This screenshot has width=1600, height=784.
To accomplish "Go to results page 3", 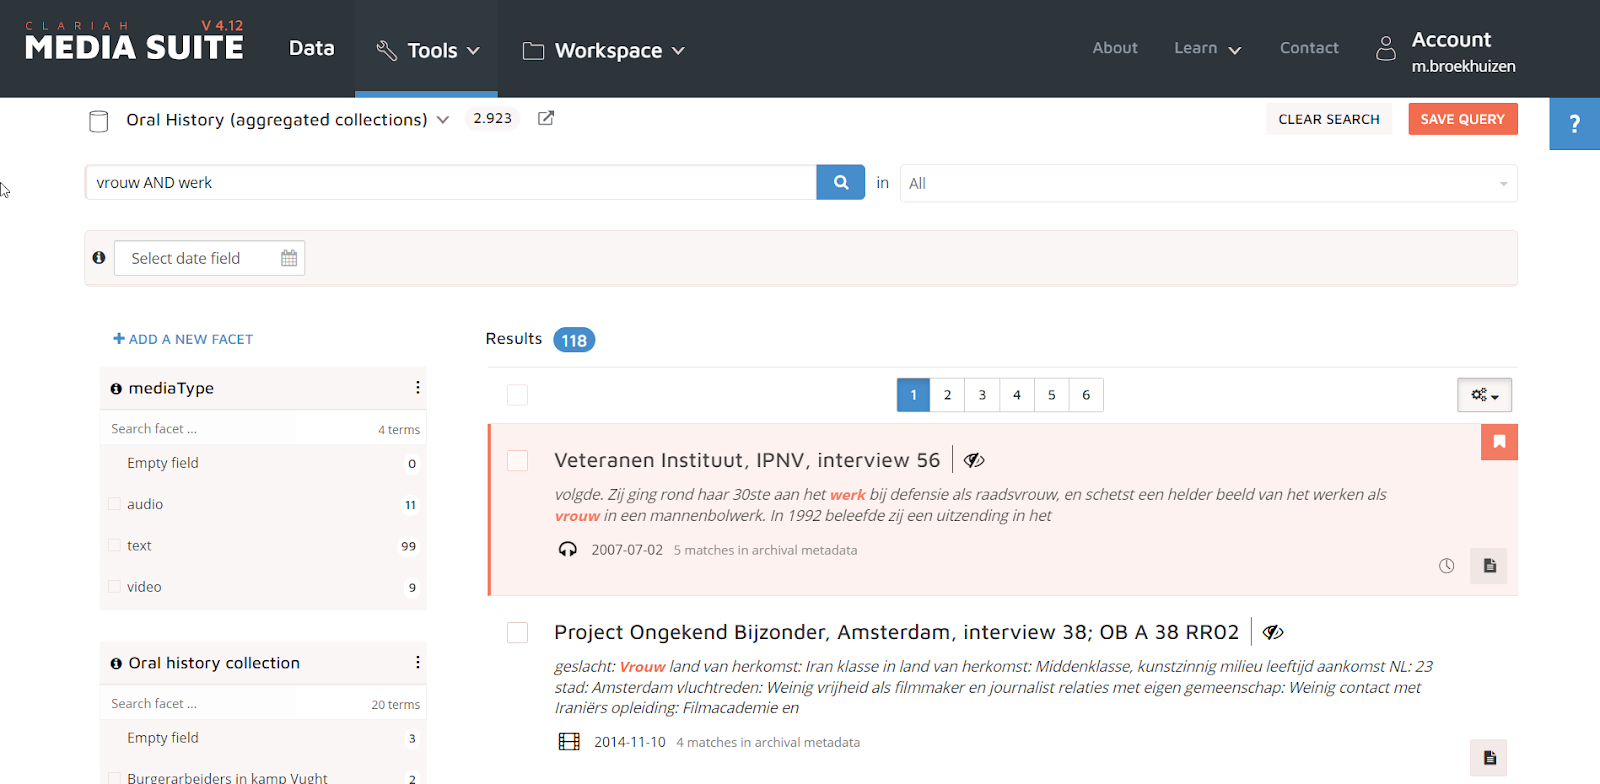I will [x=982, y=395].
